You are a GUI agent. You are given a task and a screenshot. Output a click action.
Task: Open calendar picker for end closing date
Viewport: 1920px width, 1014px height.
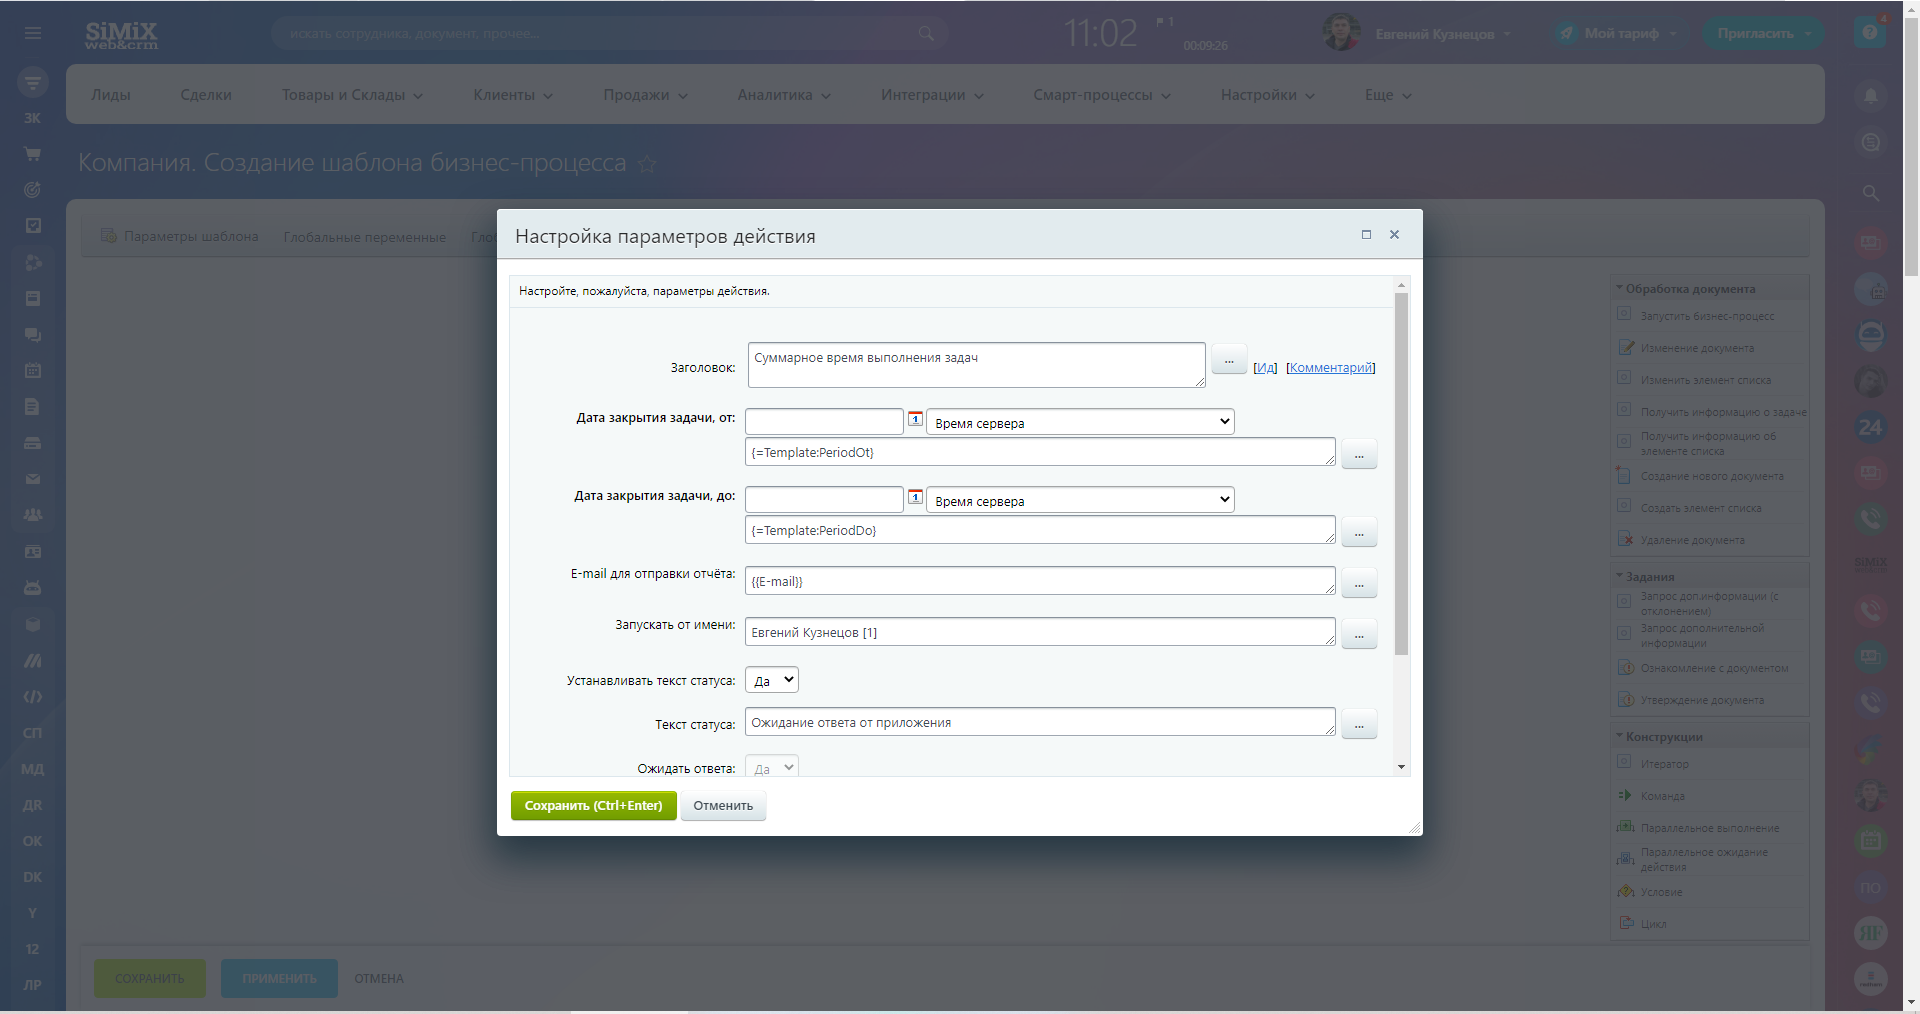tap(915, 497)
